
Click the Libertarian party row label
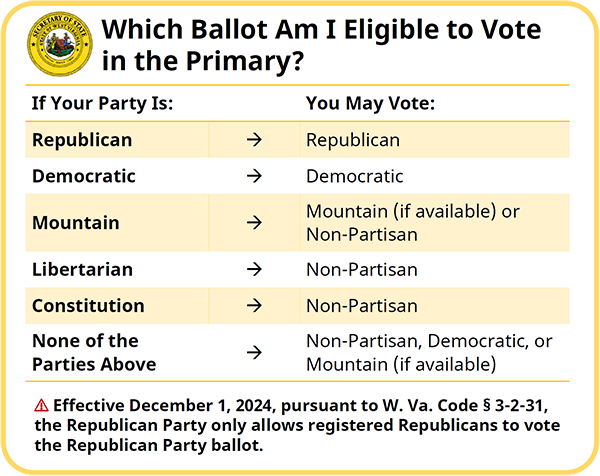point(82,269)
